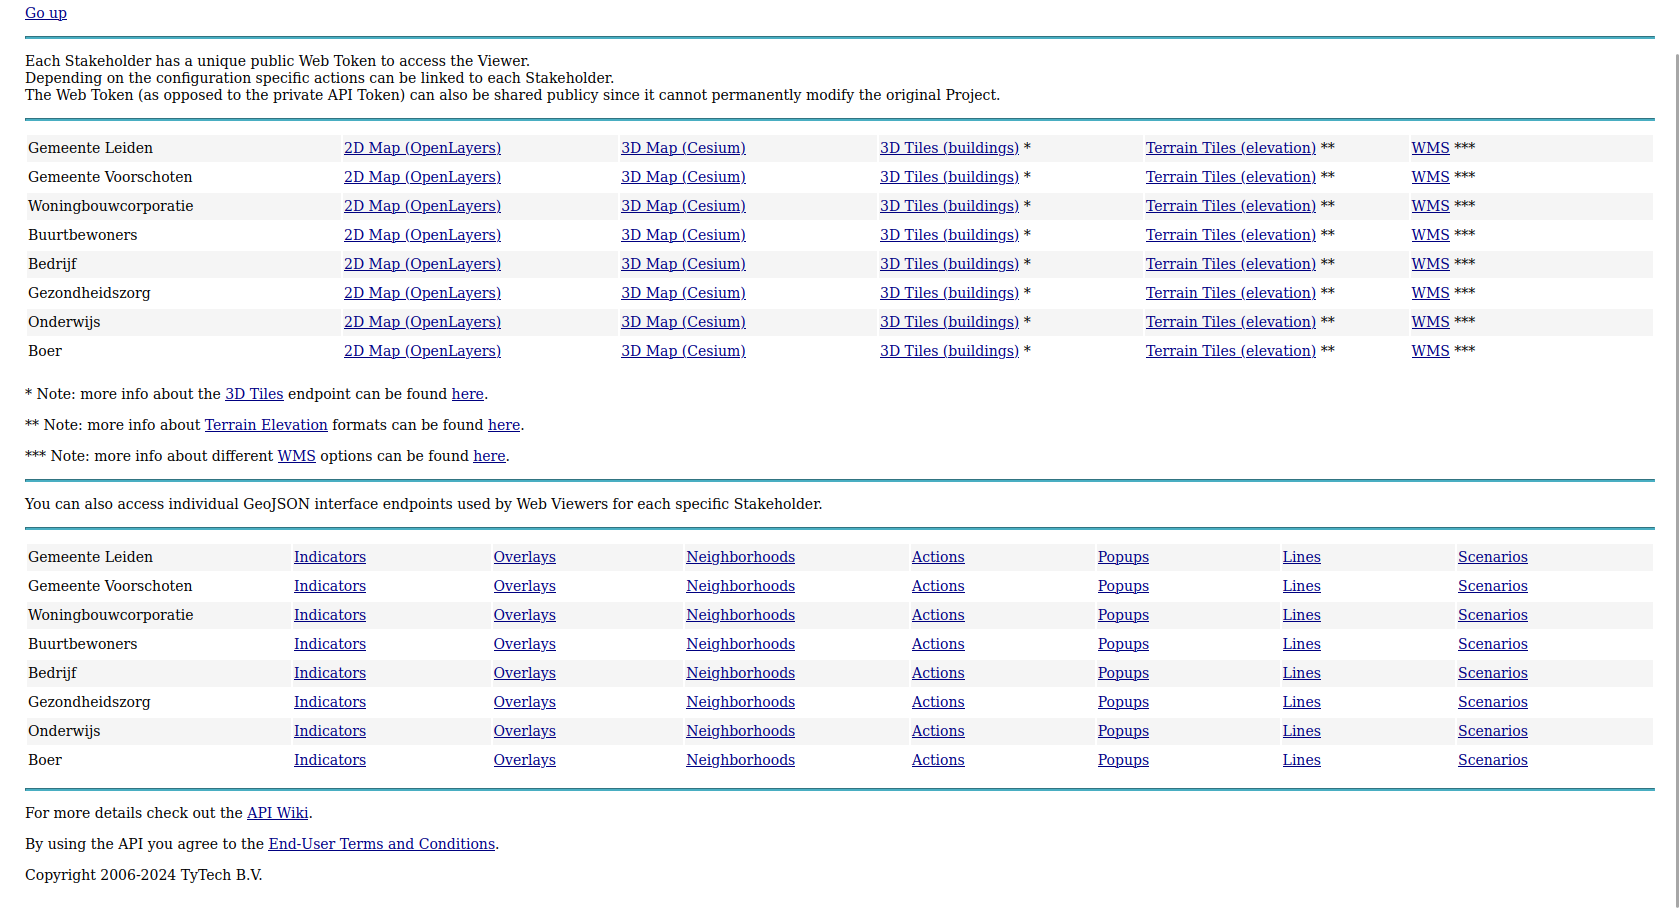This screenshot has height=909, width=1680.
Task: Open Scenarios for Boer
Action: click(x=1492, y=760)
